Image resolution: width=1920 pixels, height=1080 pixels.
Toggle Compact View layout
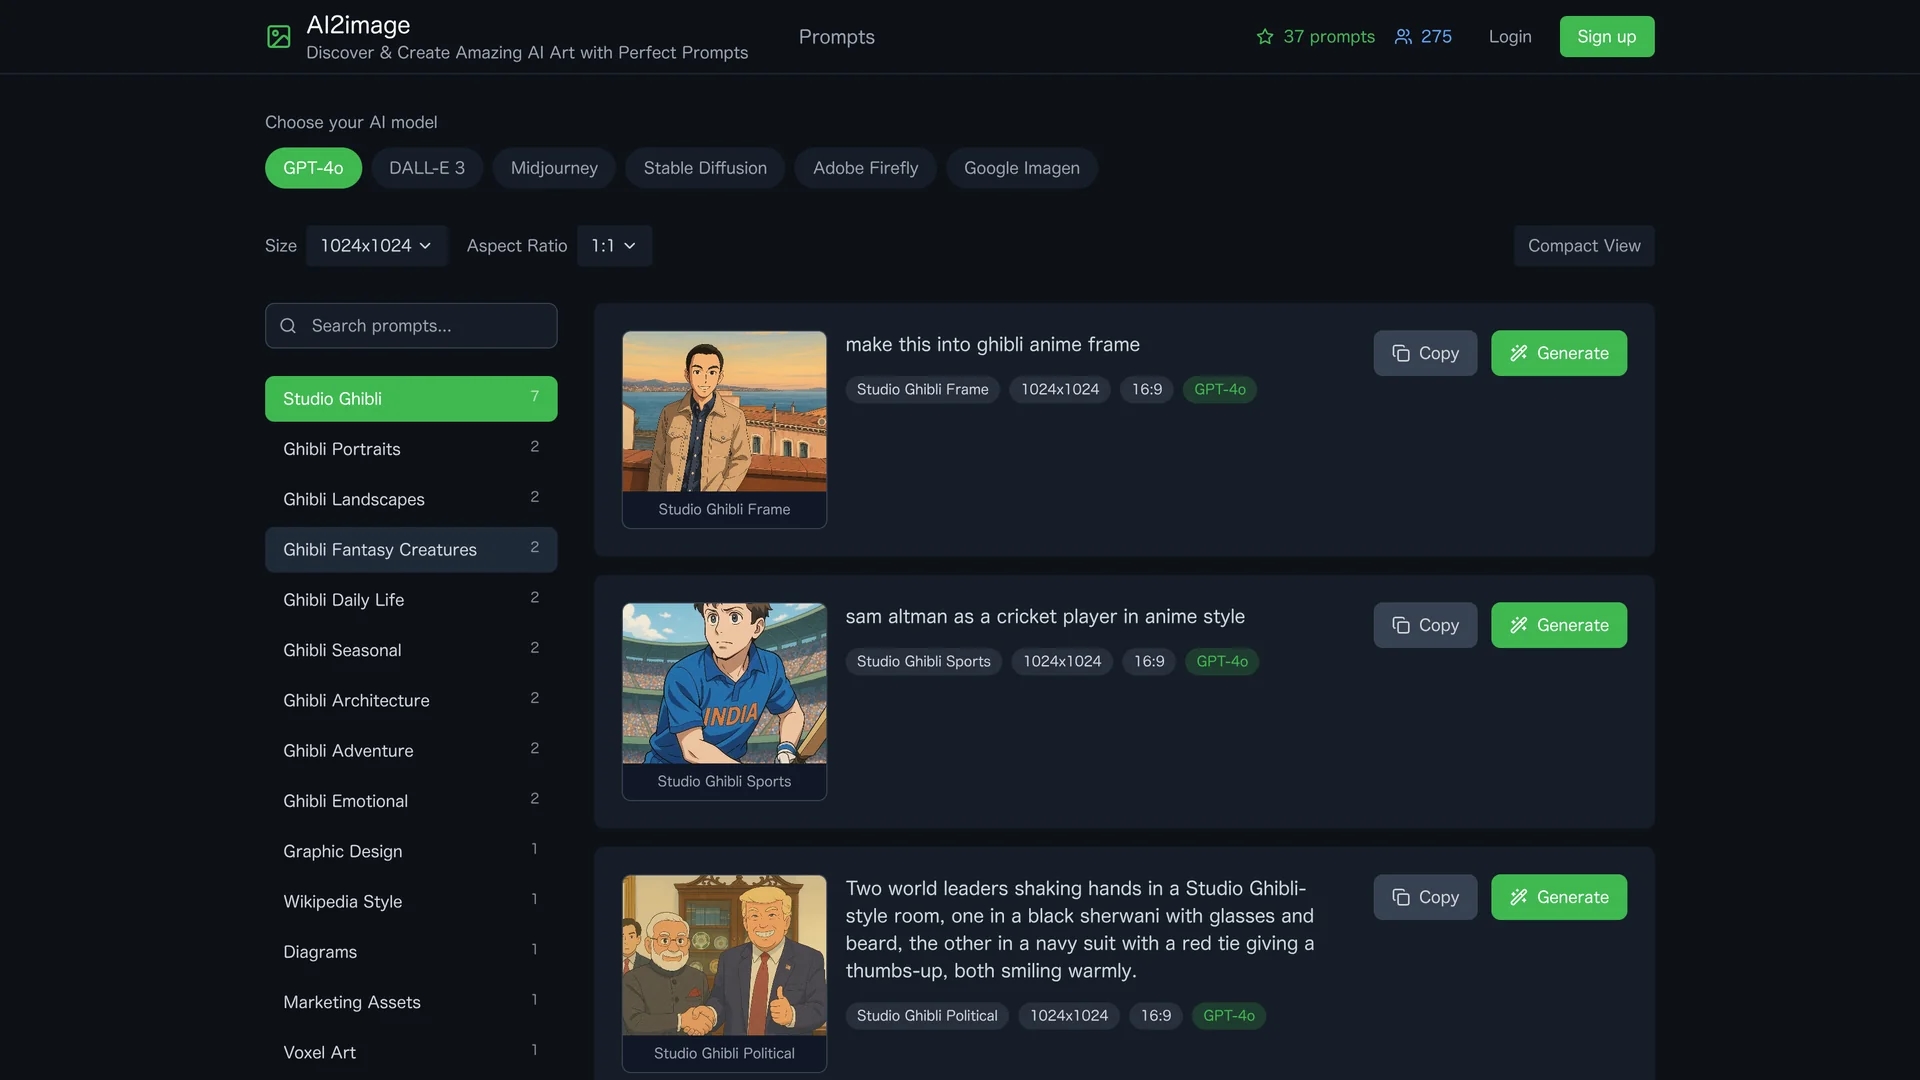click(x=1584, y=246)
